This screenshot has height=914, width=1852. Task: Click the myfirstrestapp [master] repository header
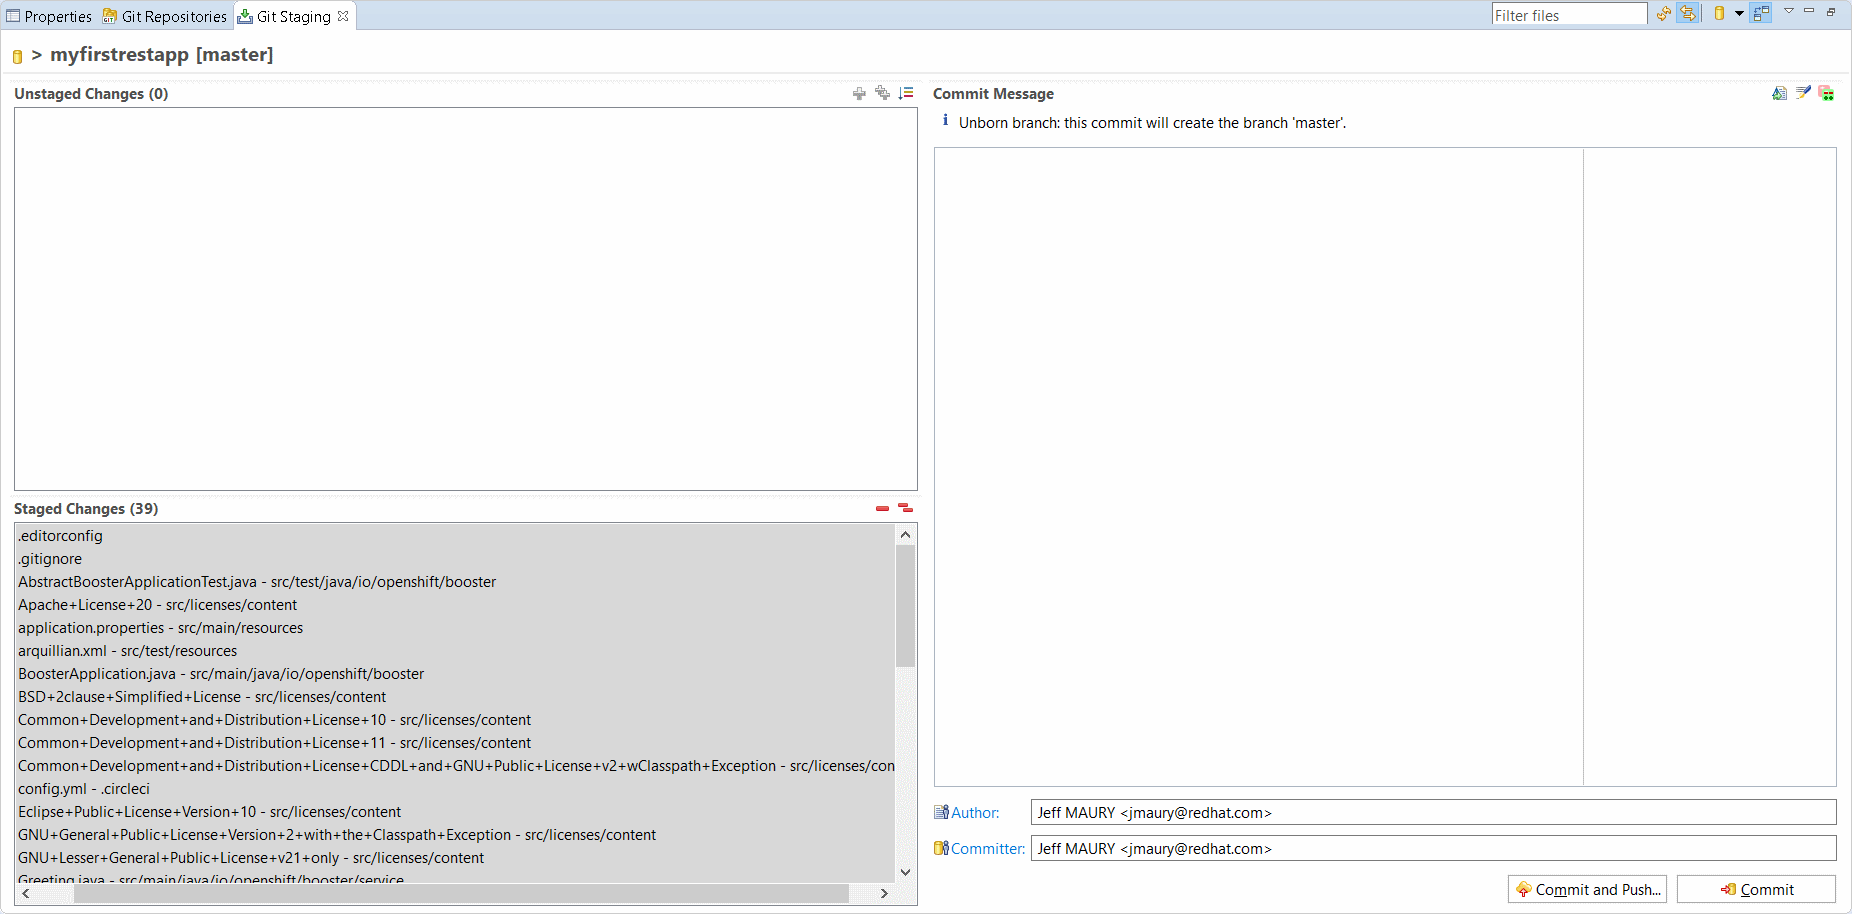click(x=162, y=55)
